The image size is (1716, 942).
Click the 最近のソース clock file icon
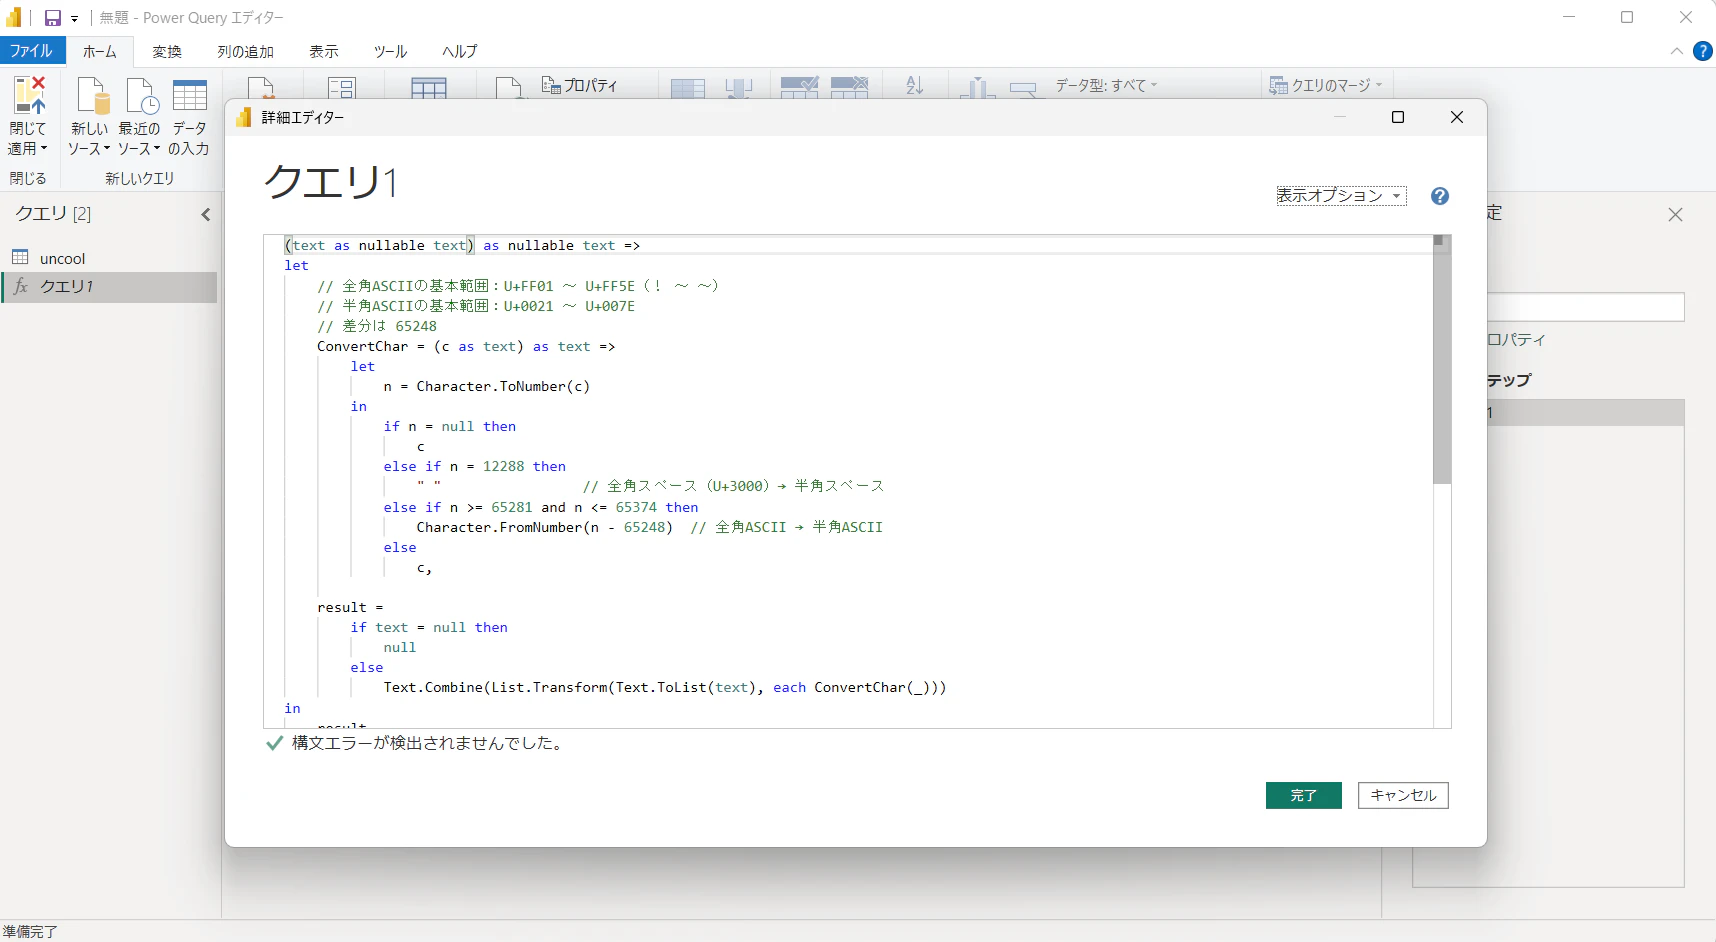[142, 96]
